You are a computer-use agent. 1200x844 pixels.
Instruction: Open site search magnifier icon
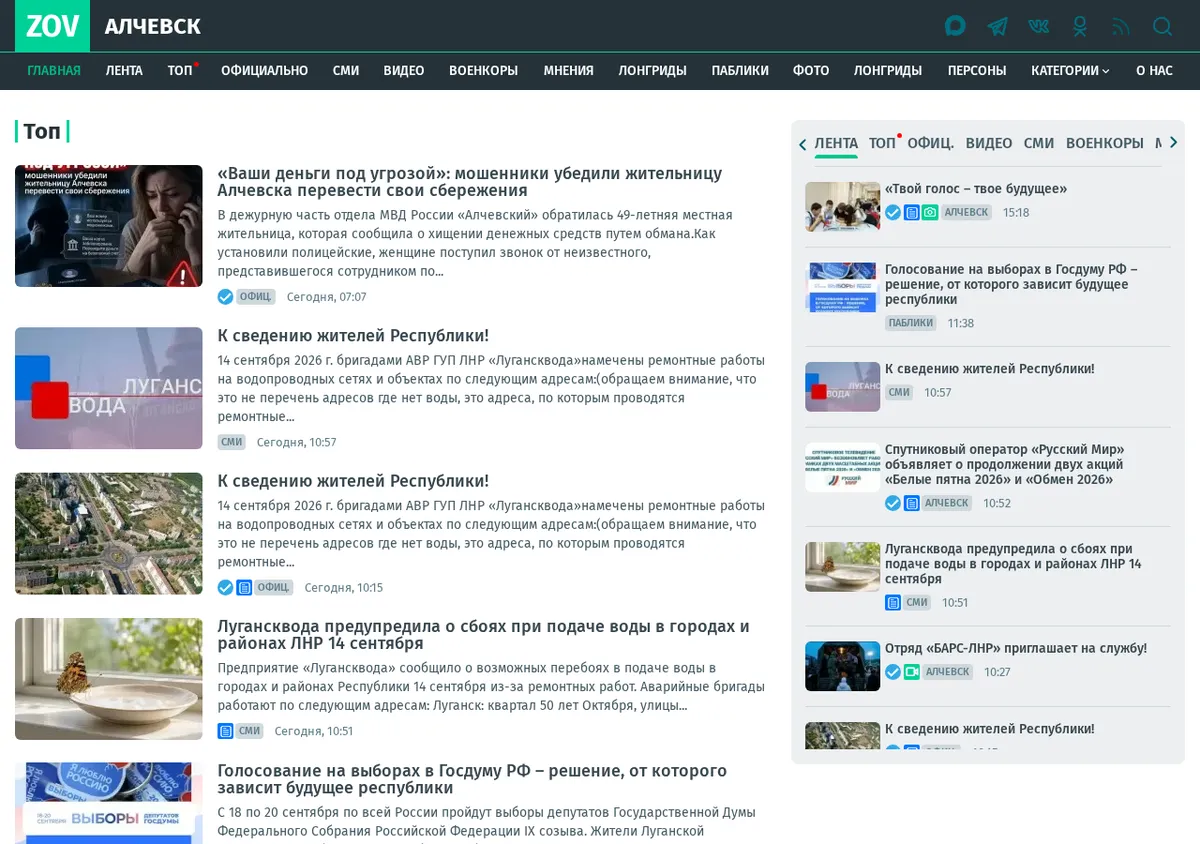[x=1162, y=26]
